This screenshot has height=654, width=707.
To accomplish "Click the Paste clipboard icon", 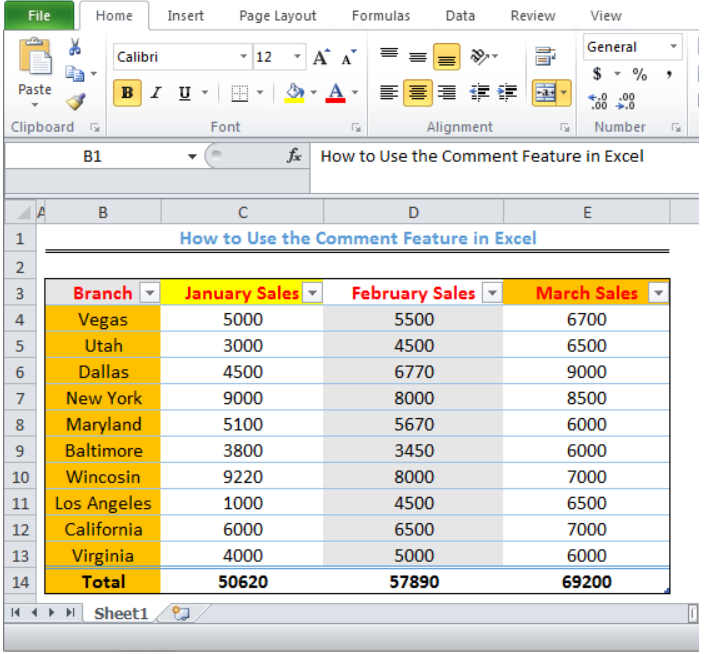I will 35,56.
